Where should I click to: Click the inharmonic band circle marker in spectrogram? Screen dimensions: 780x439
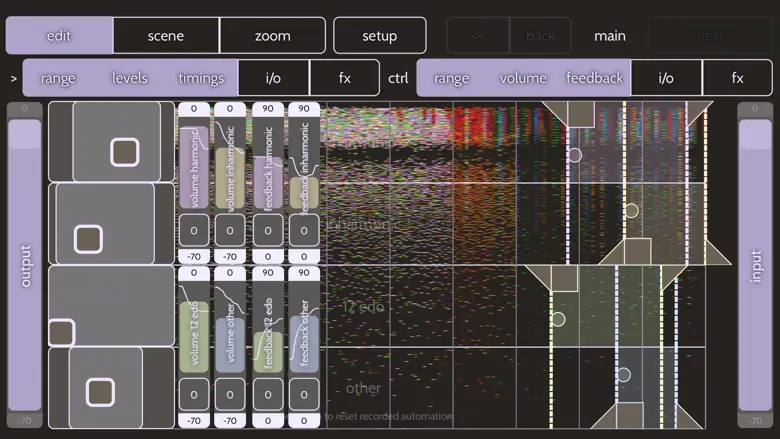(x=631, y=210)
